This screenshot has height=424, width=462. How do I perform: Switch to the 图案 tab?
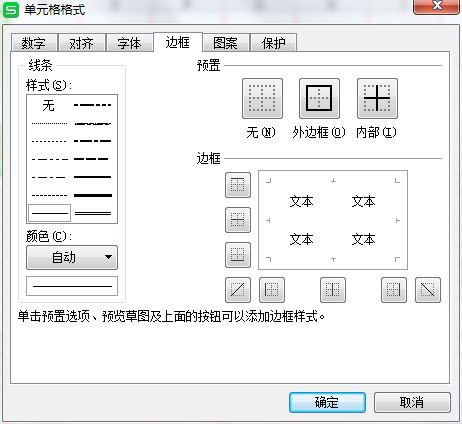click(x=226, y=43)
